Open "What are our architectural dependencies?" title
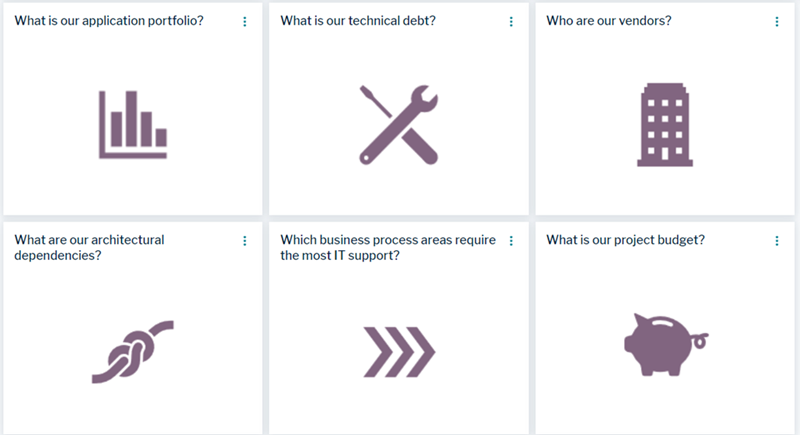 pyautogui.click(x=89, y=247)
